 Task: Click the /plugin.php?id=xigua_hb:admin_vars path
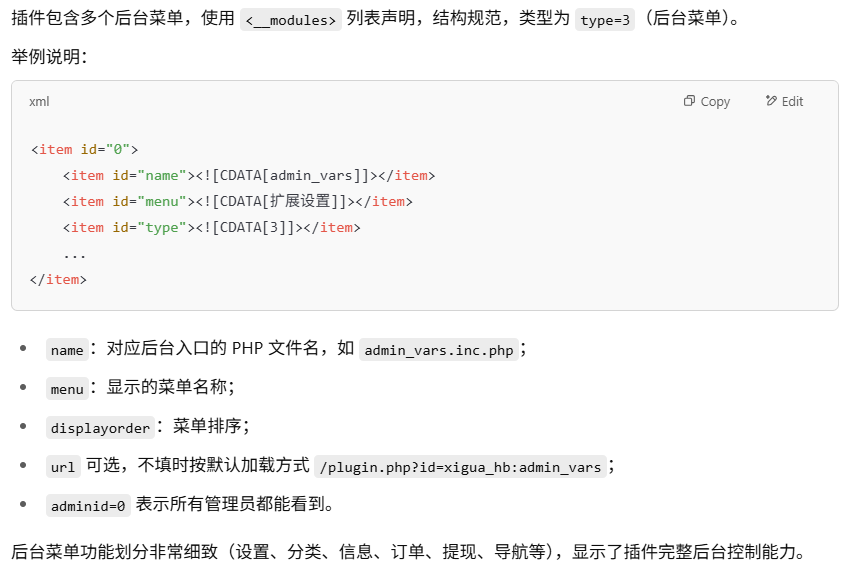click(x=460, y=467)
